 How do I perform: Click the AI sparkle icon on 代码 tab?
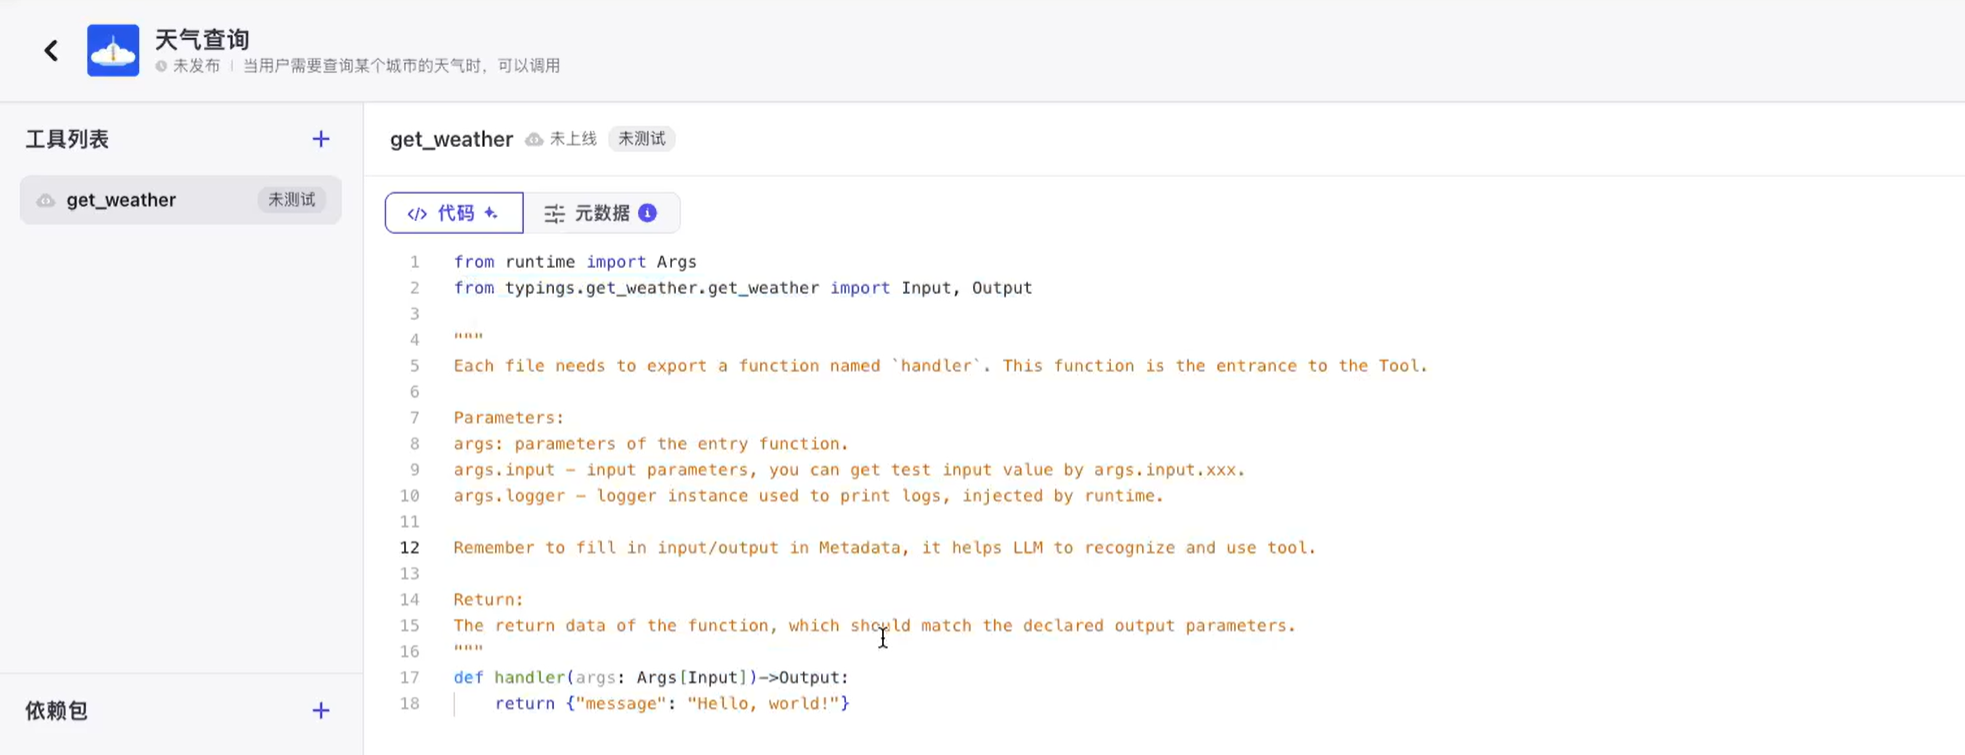click(x=491, y=213)
